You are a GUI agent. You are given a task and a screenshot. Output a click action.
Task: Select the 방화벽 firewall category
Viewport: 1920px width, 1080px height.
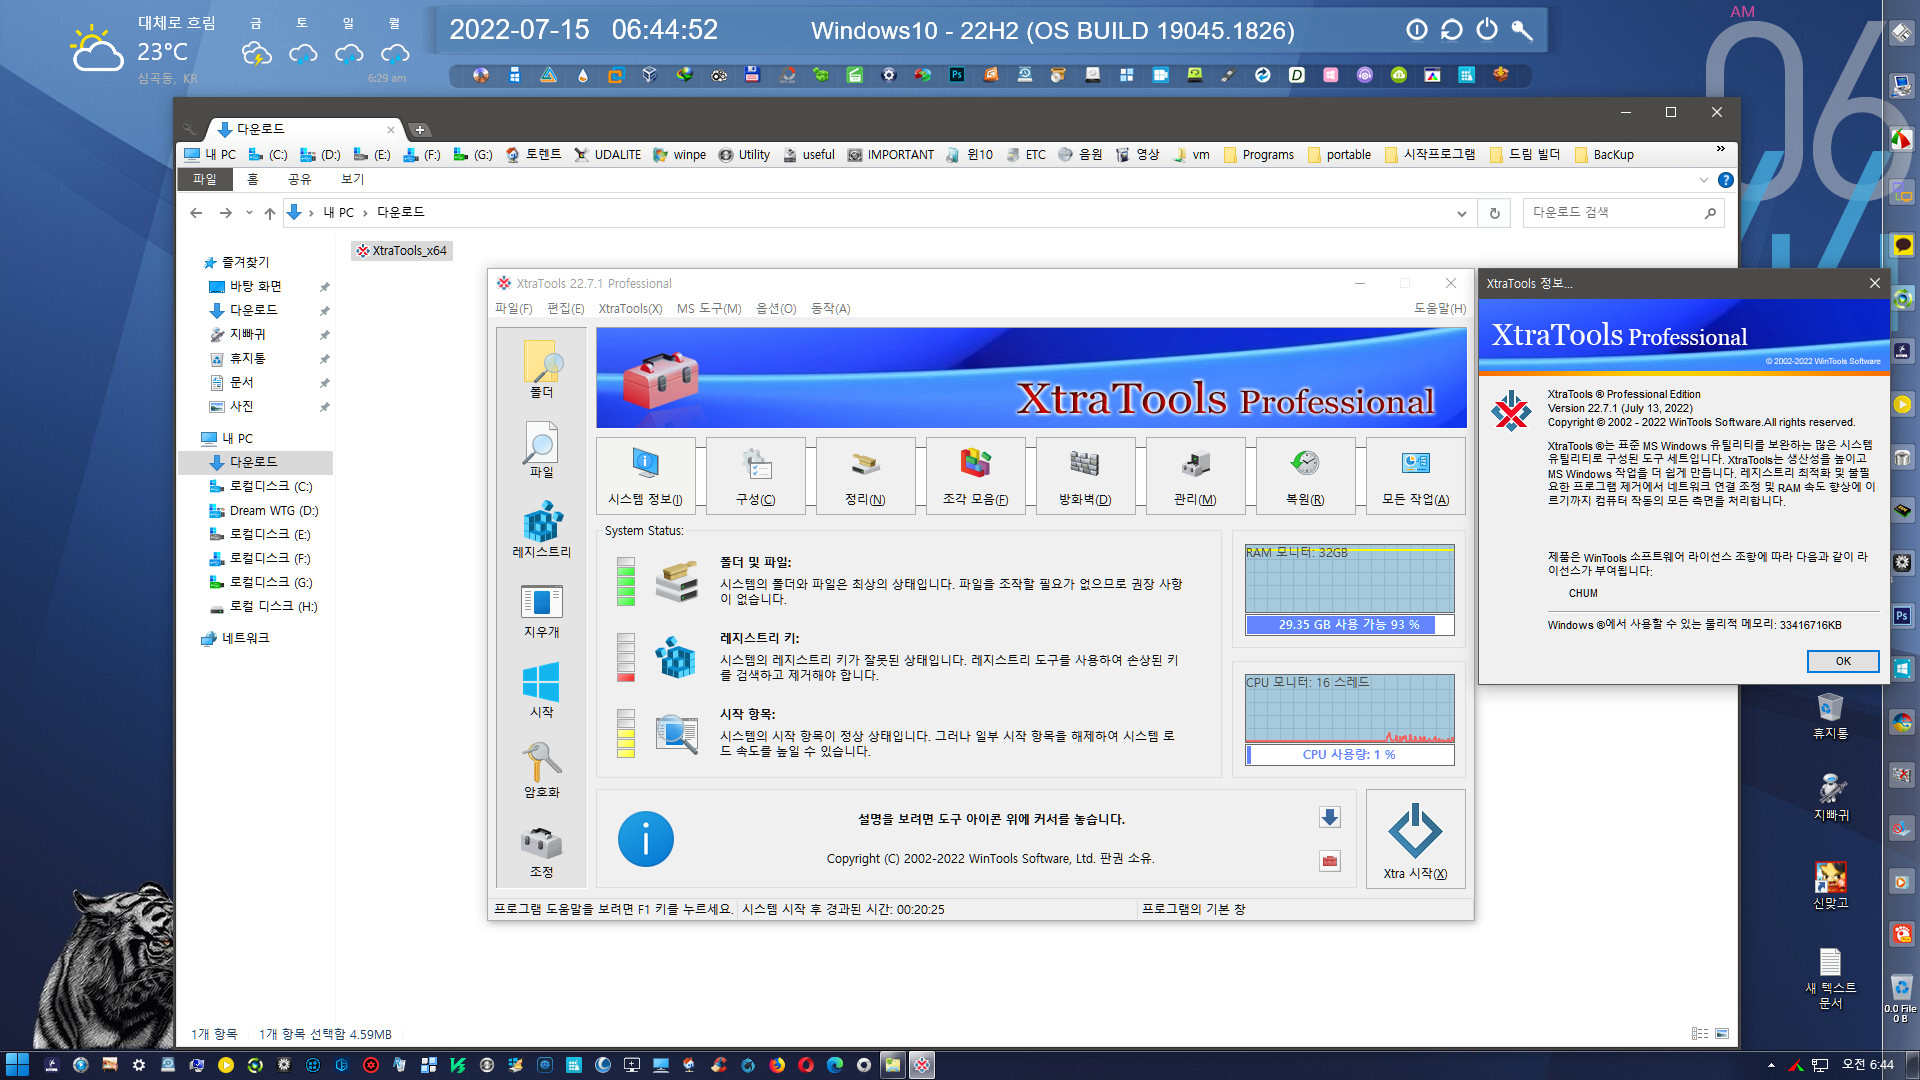point(1086,476)
